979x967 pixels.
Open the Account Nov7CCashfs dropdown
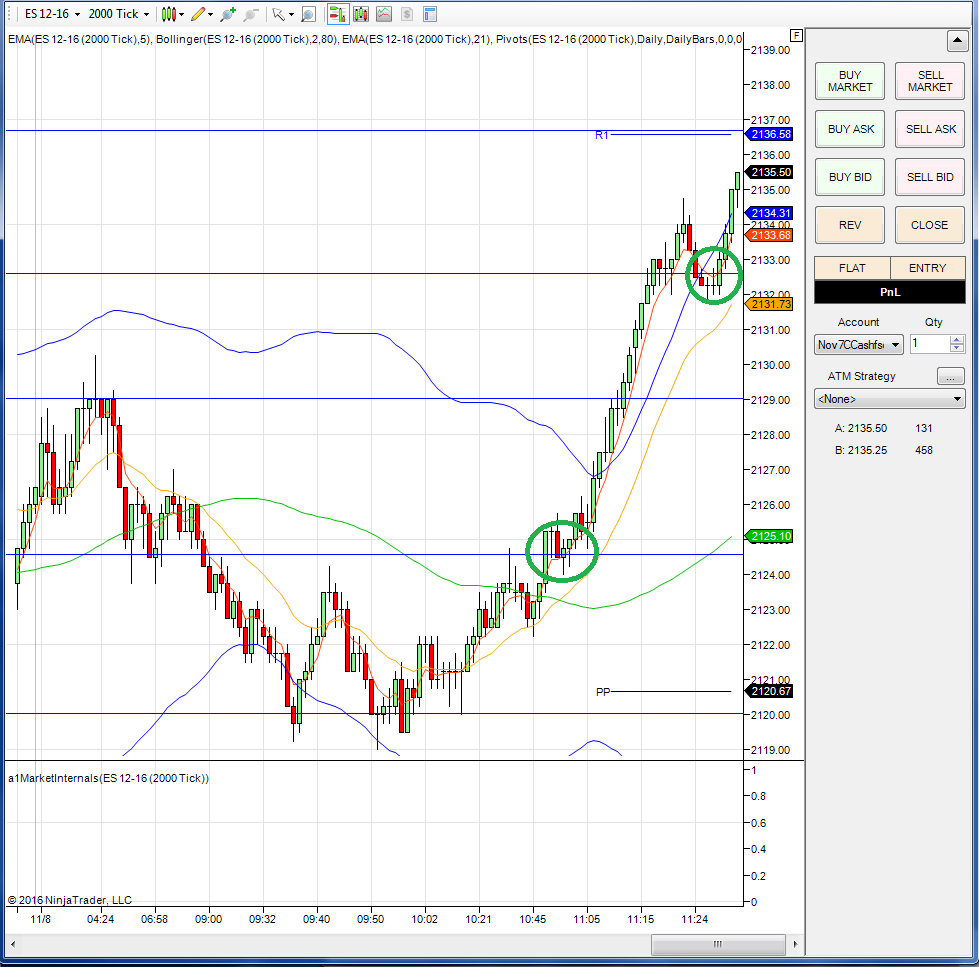858,345
